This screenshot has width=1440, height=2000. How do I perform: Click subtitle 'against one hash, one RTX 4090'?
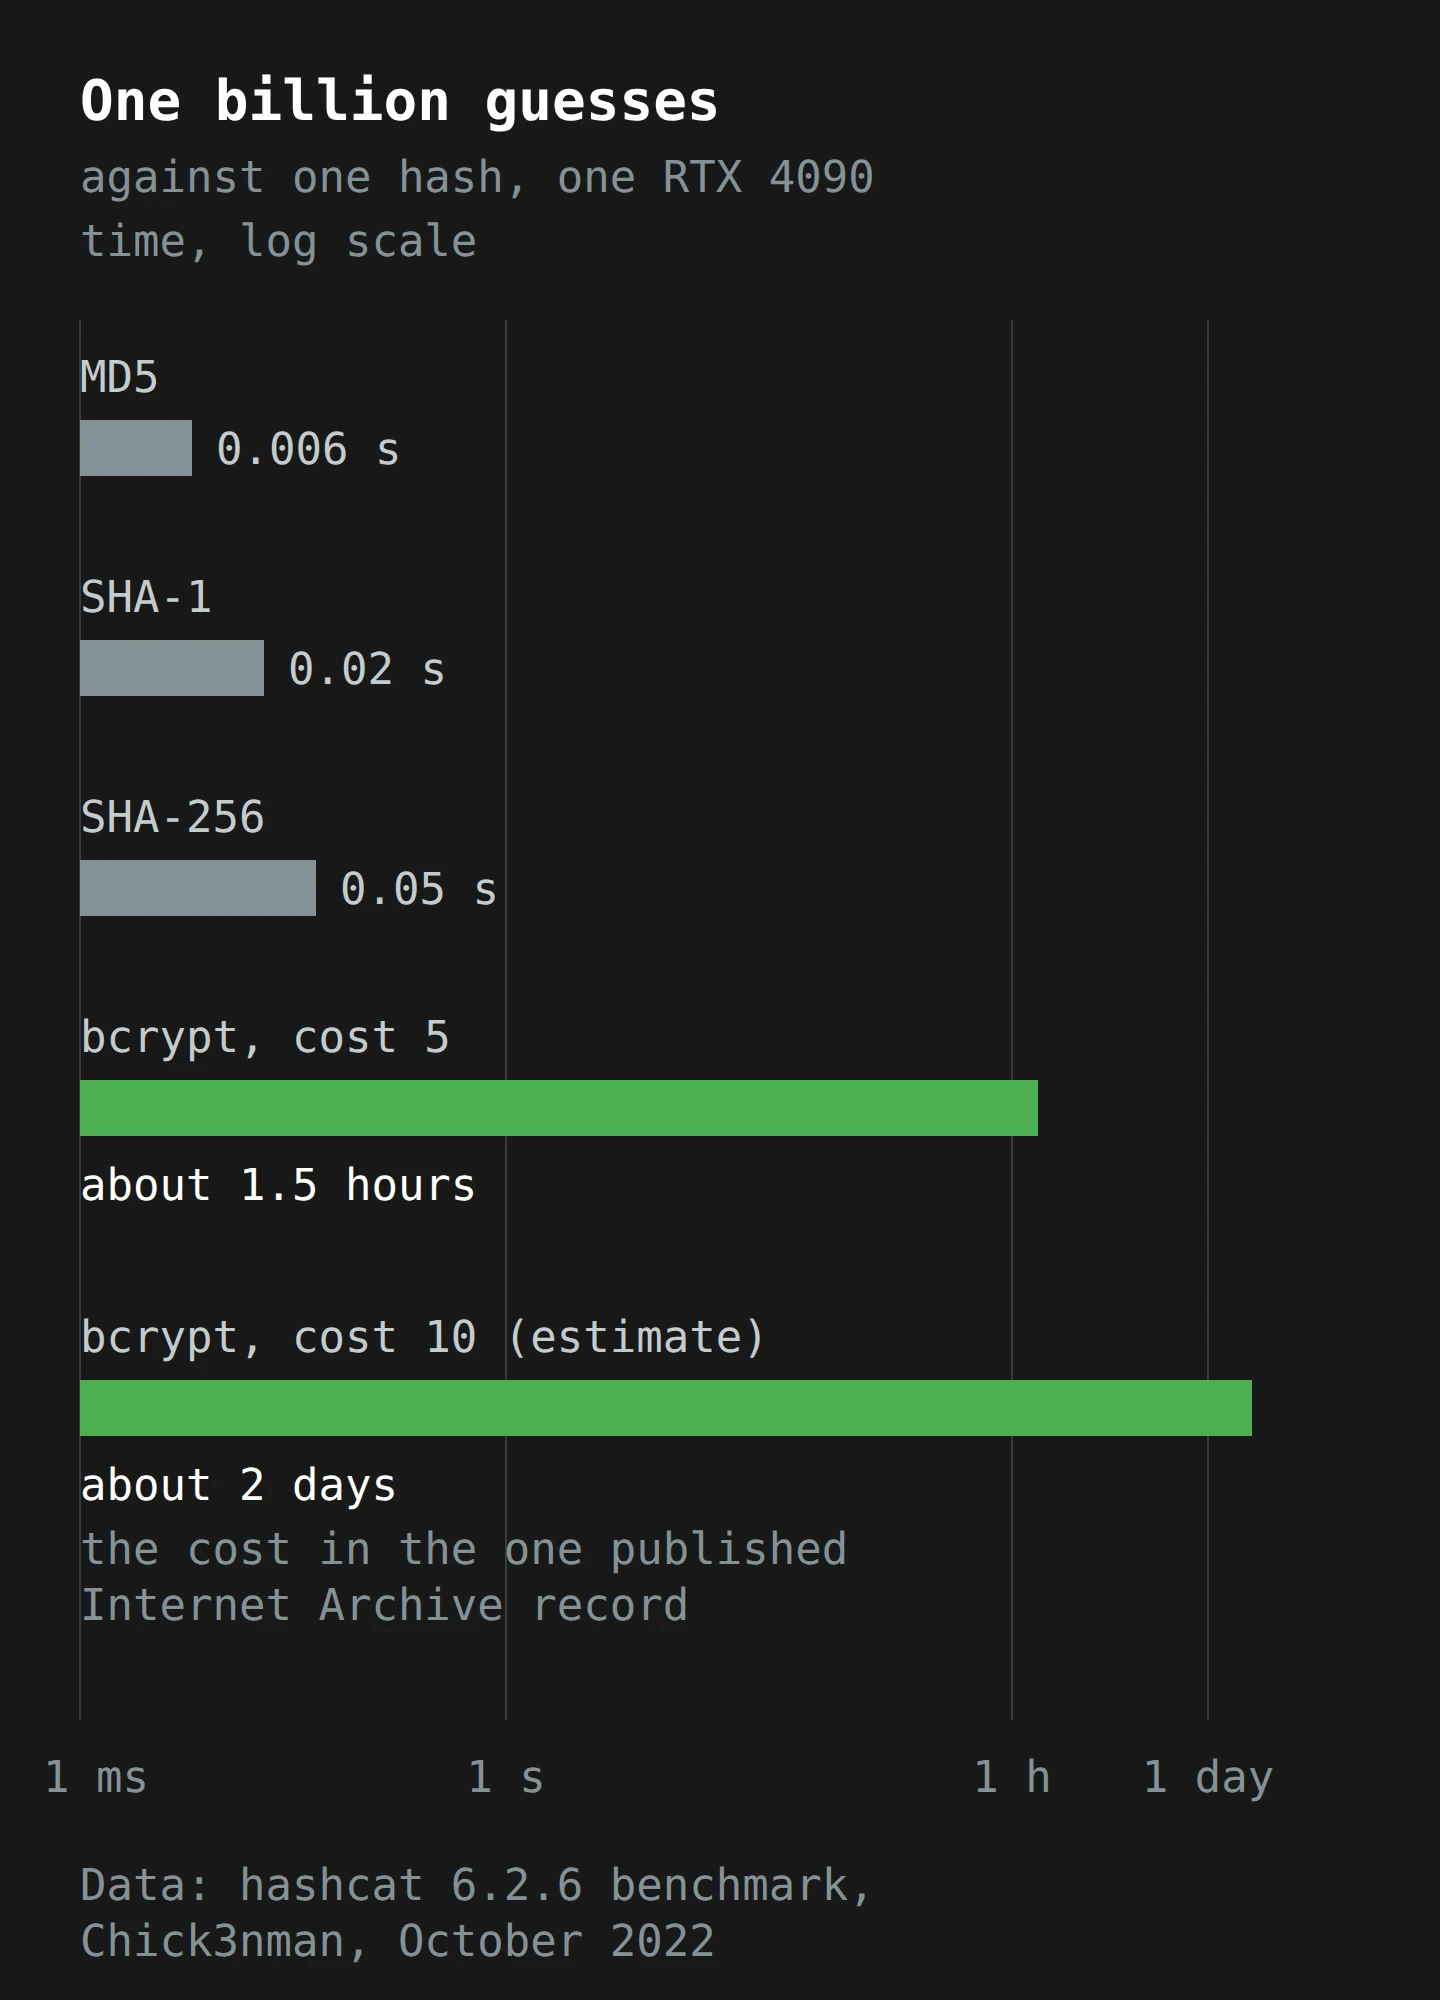click(x=477, y=178)
